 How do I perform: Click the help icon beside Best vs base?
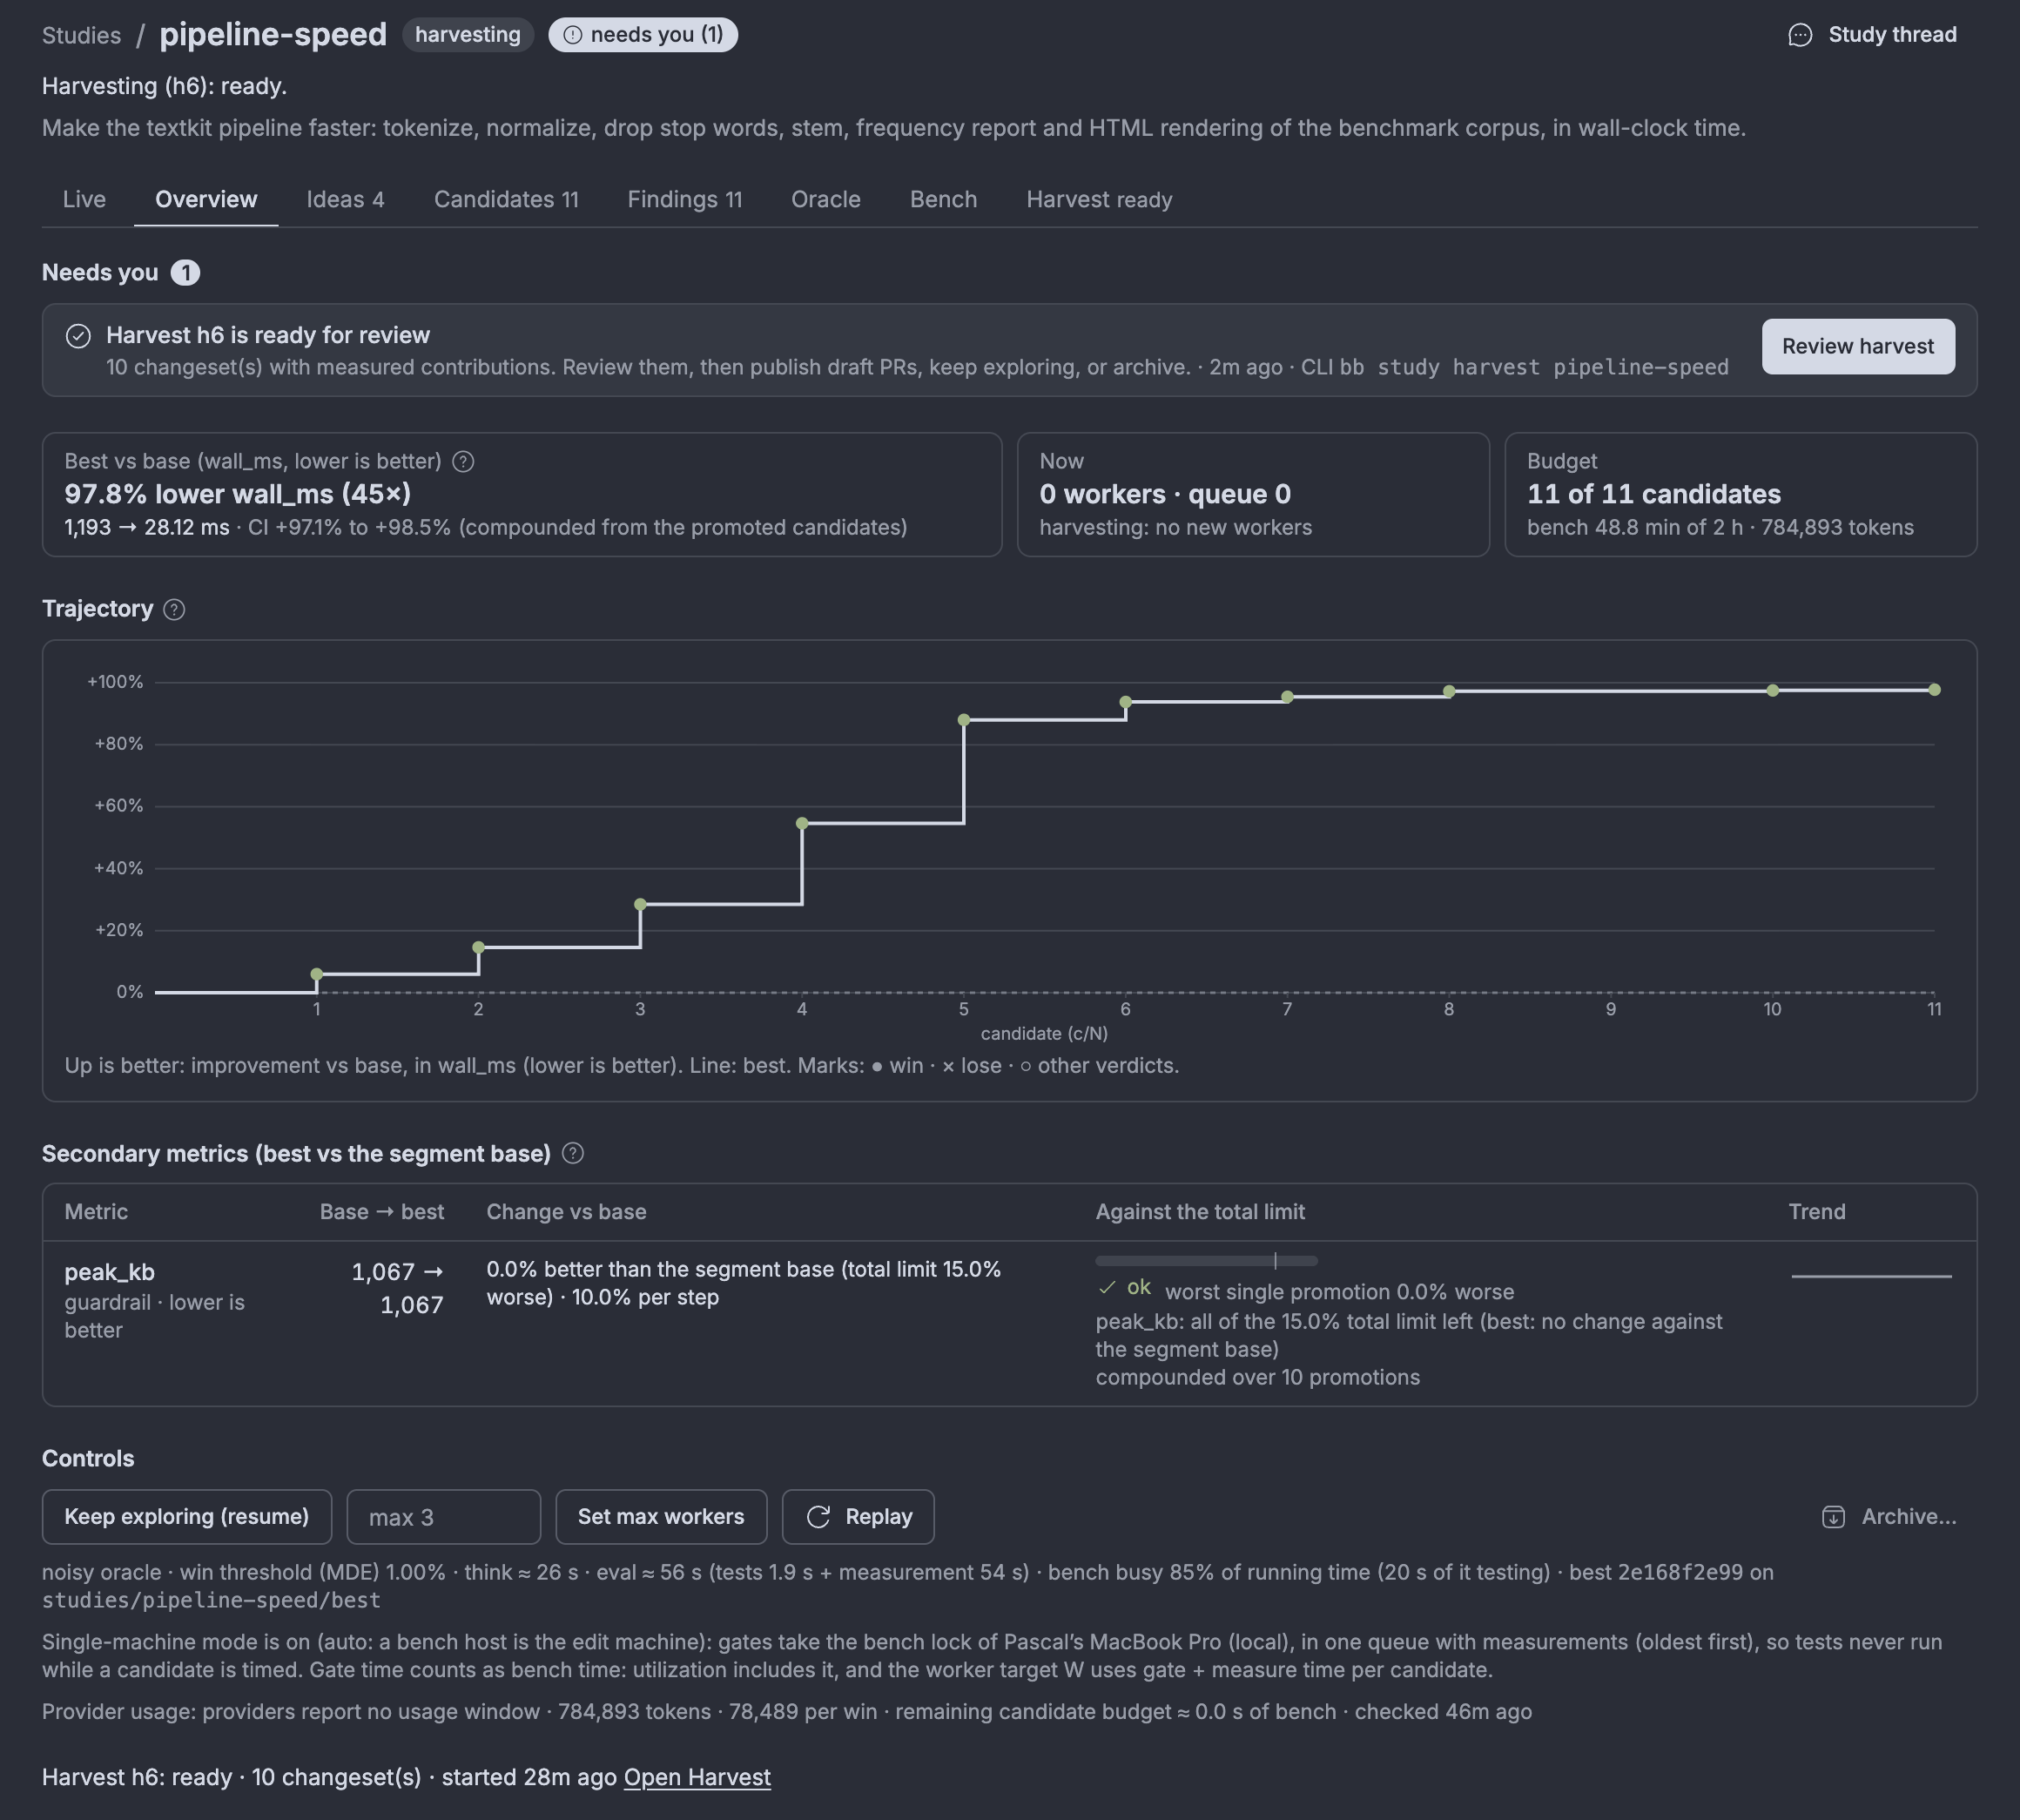click(x=463, y=461)
